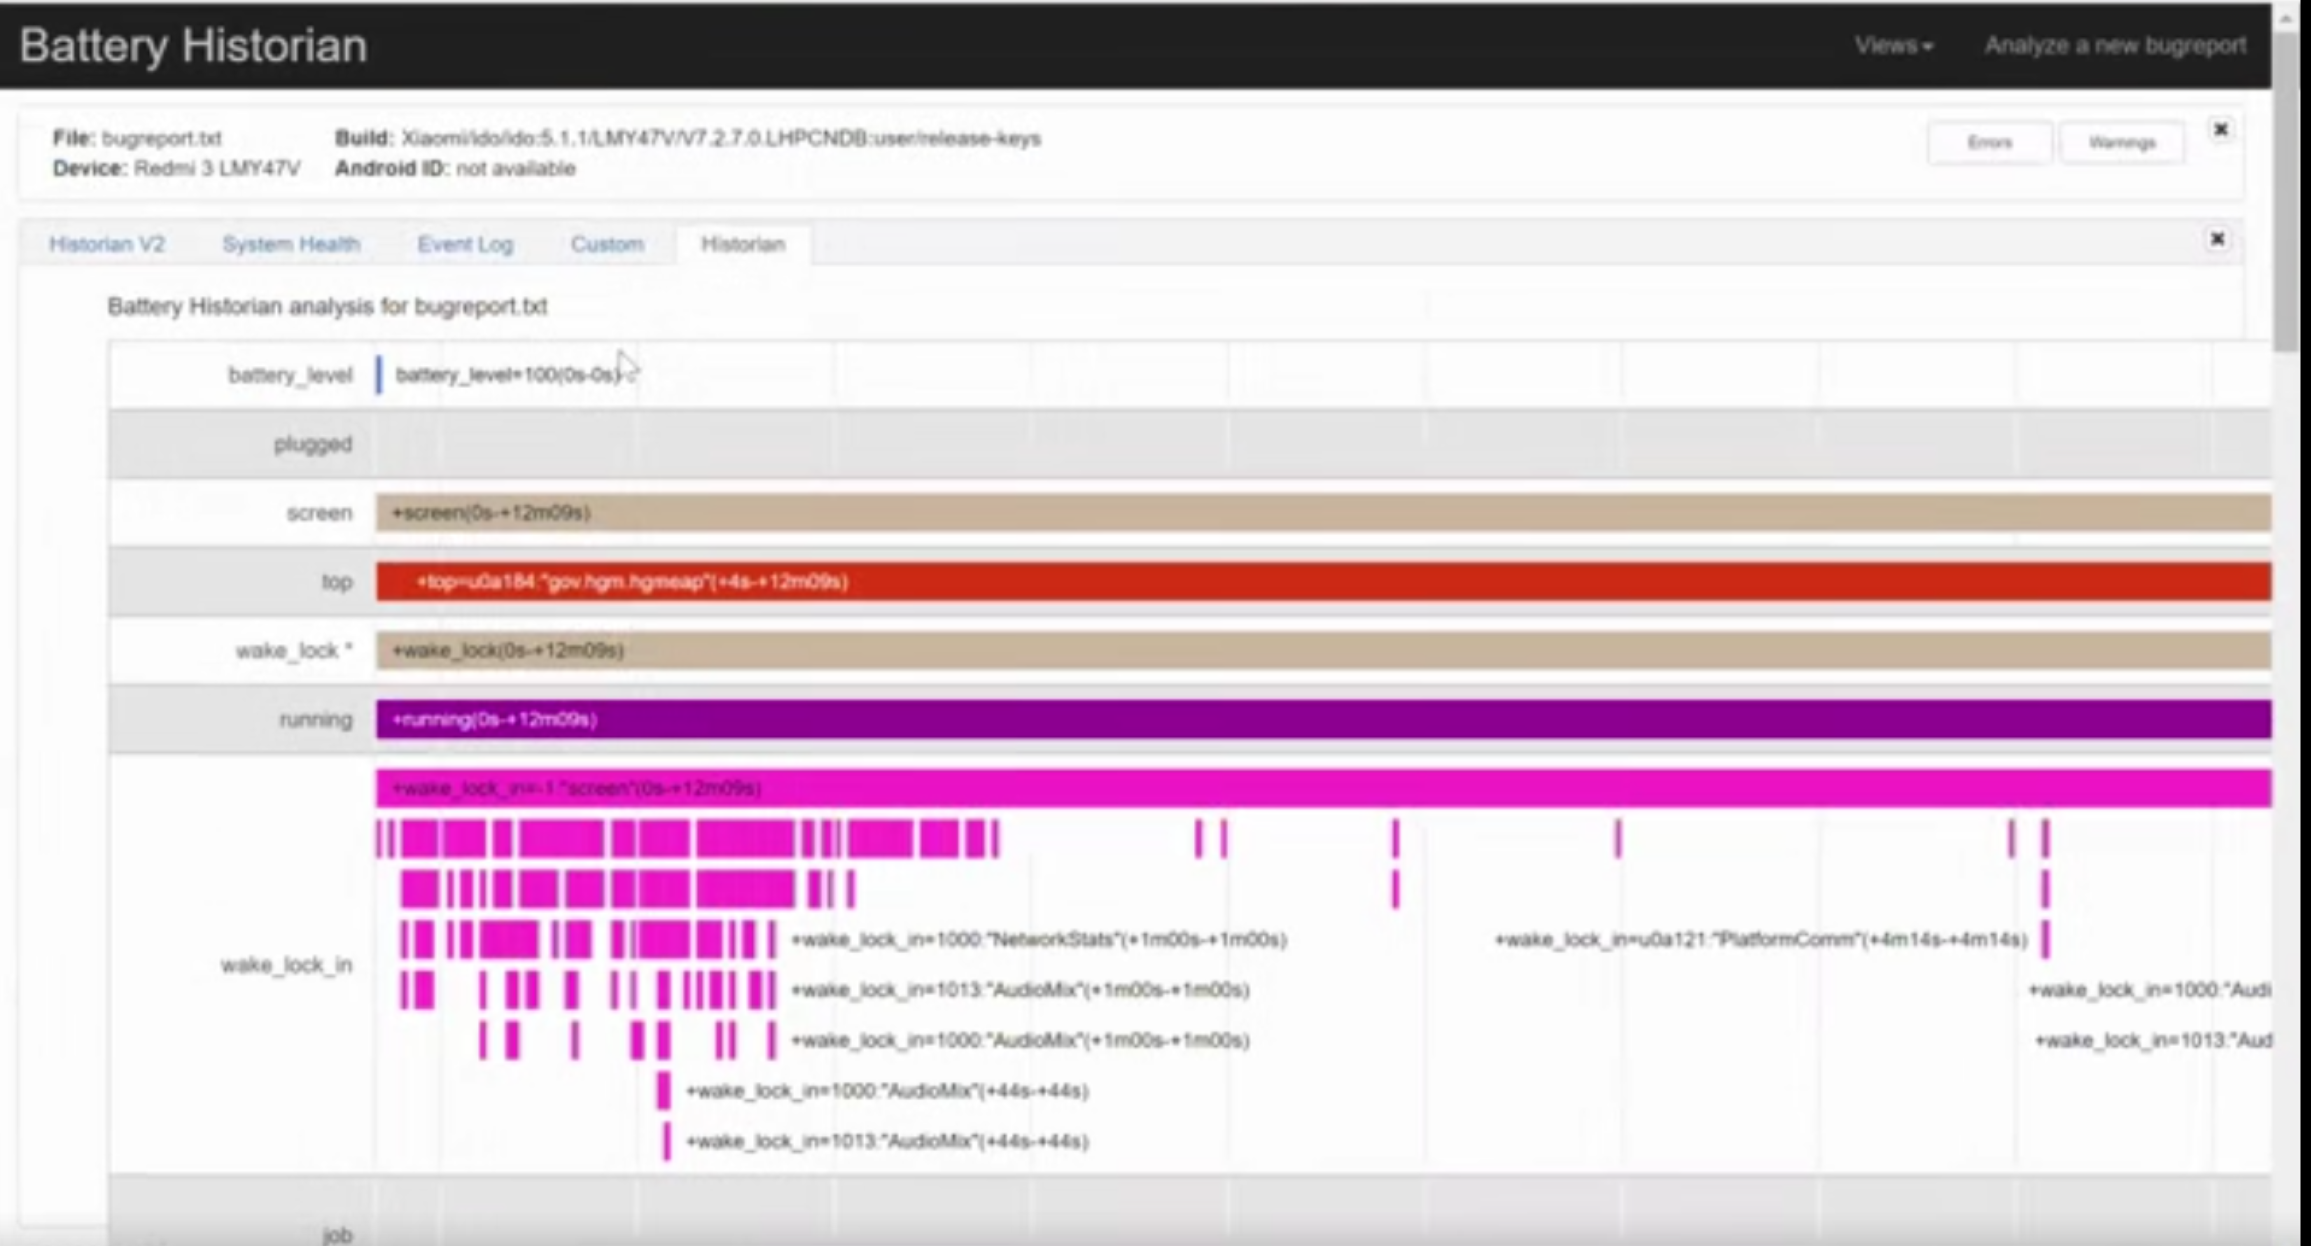This screenshot has width=2311, height=1246.
Task: Select the tan screen-on bar
Action: coord(1322,513)
